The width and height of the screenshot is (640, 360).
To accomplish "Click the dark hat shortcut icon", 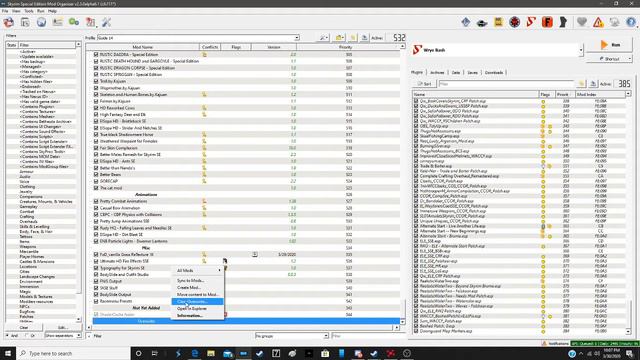I will [482, 22].
